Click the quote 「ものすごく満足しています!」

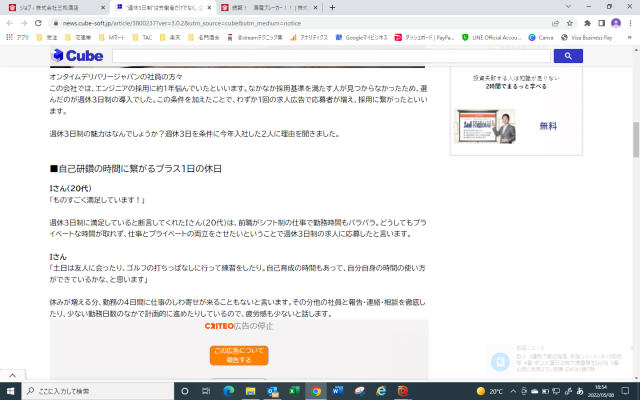(97, 200)
